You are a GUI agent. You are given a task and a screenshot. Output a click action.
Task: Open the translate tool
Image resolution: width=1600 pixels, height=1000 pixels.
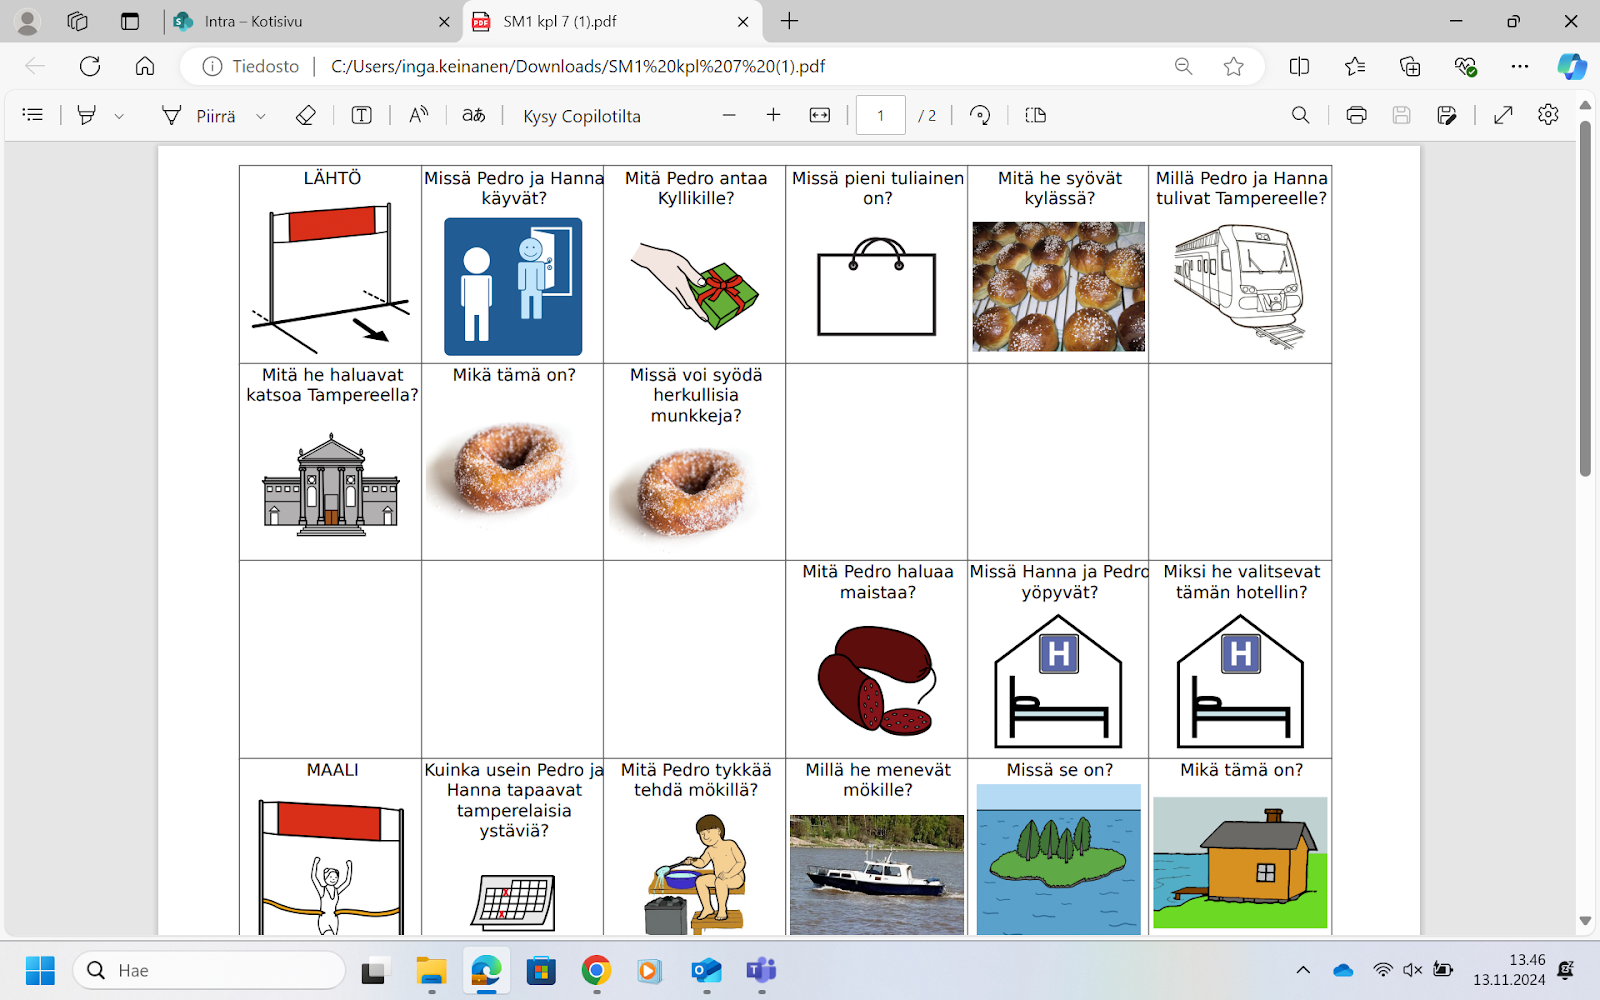(x=474, y=115)
